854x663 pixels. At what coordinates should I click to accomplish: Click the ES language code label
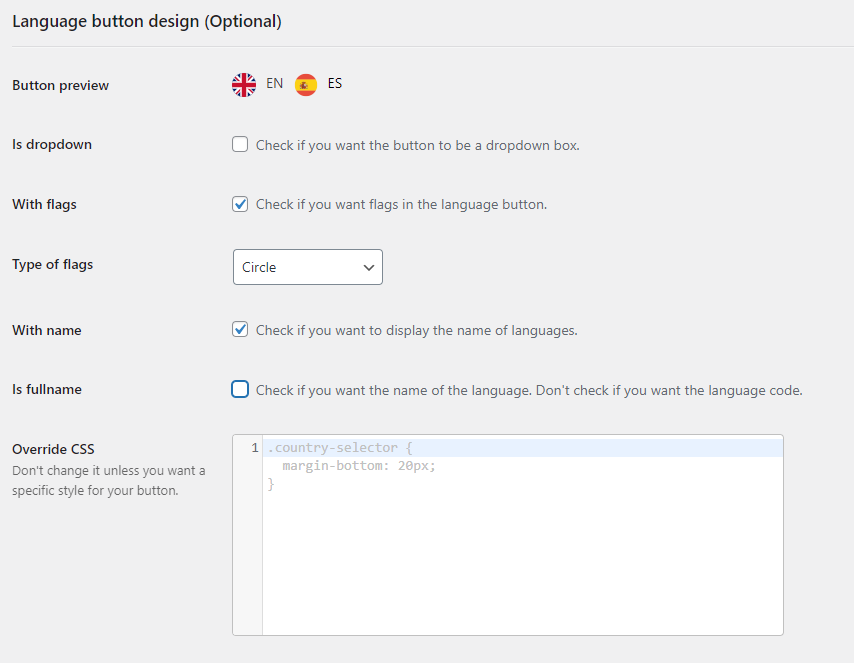[x=335, y=84]
